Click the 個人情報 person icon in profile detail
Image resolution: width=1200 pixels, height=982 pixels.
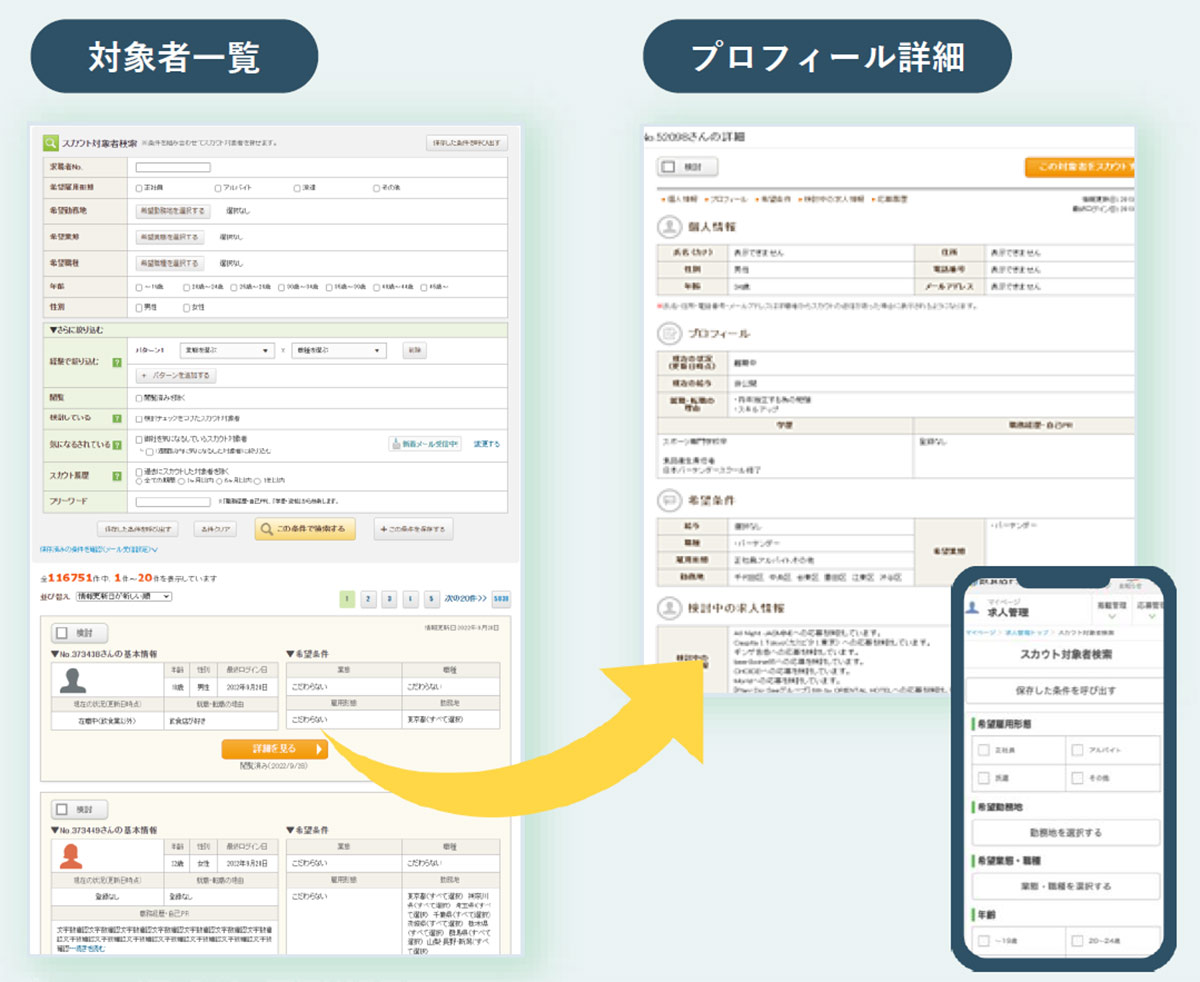click(669, 227)
